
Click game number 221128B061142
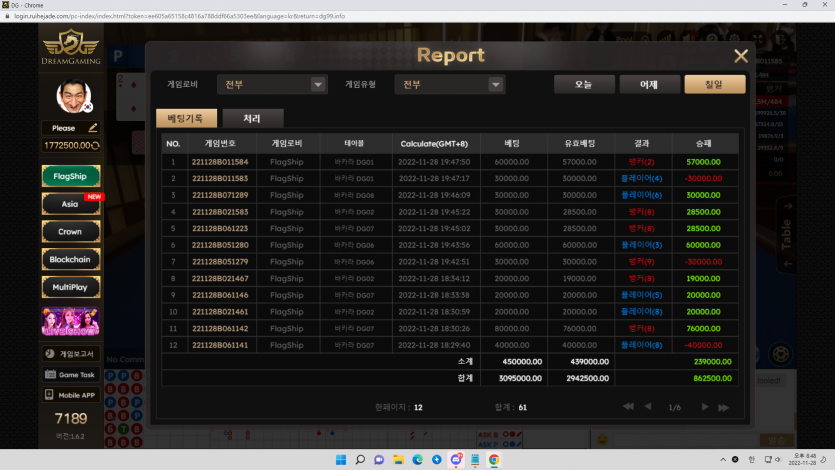(220, 328)
